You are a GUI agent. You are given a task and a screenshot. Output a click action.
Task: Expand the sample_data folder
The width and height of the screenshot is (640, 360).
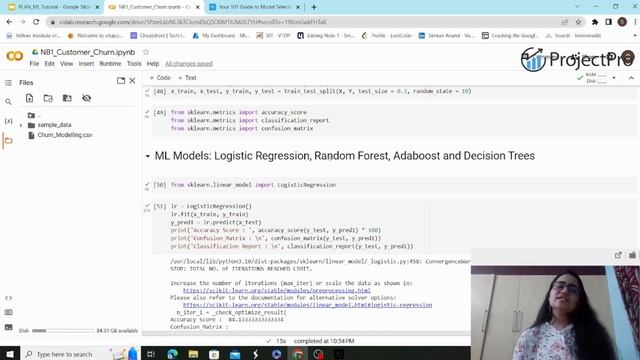tap(21, 125)
